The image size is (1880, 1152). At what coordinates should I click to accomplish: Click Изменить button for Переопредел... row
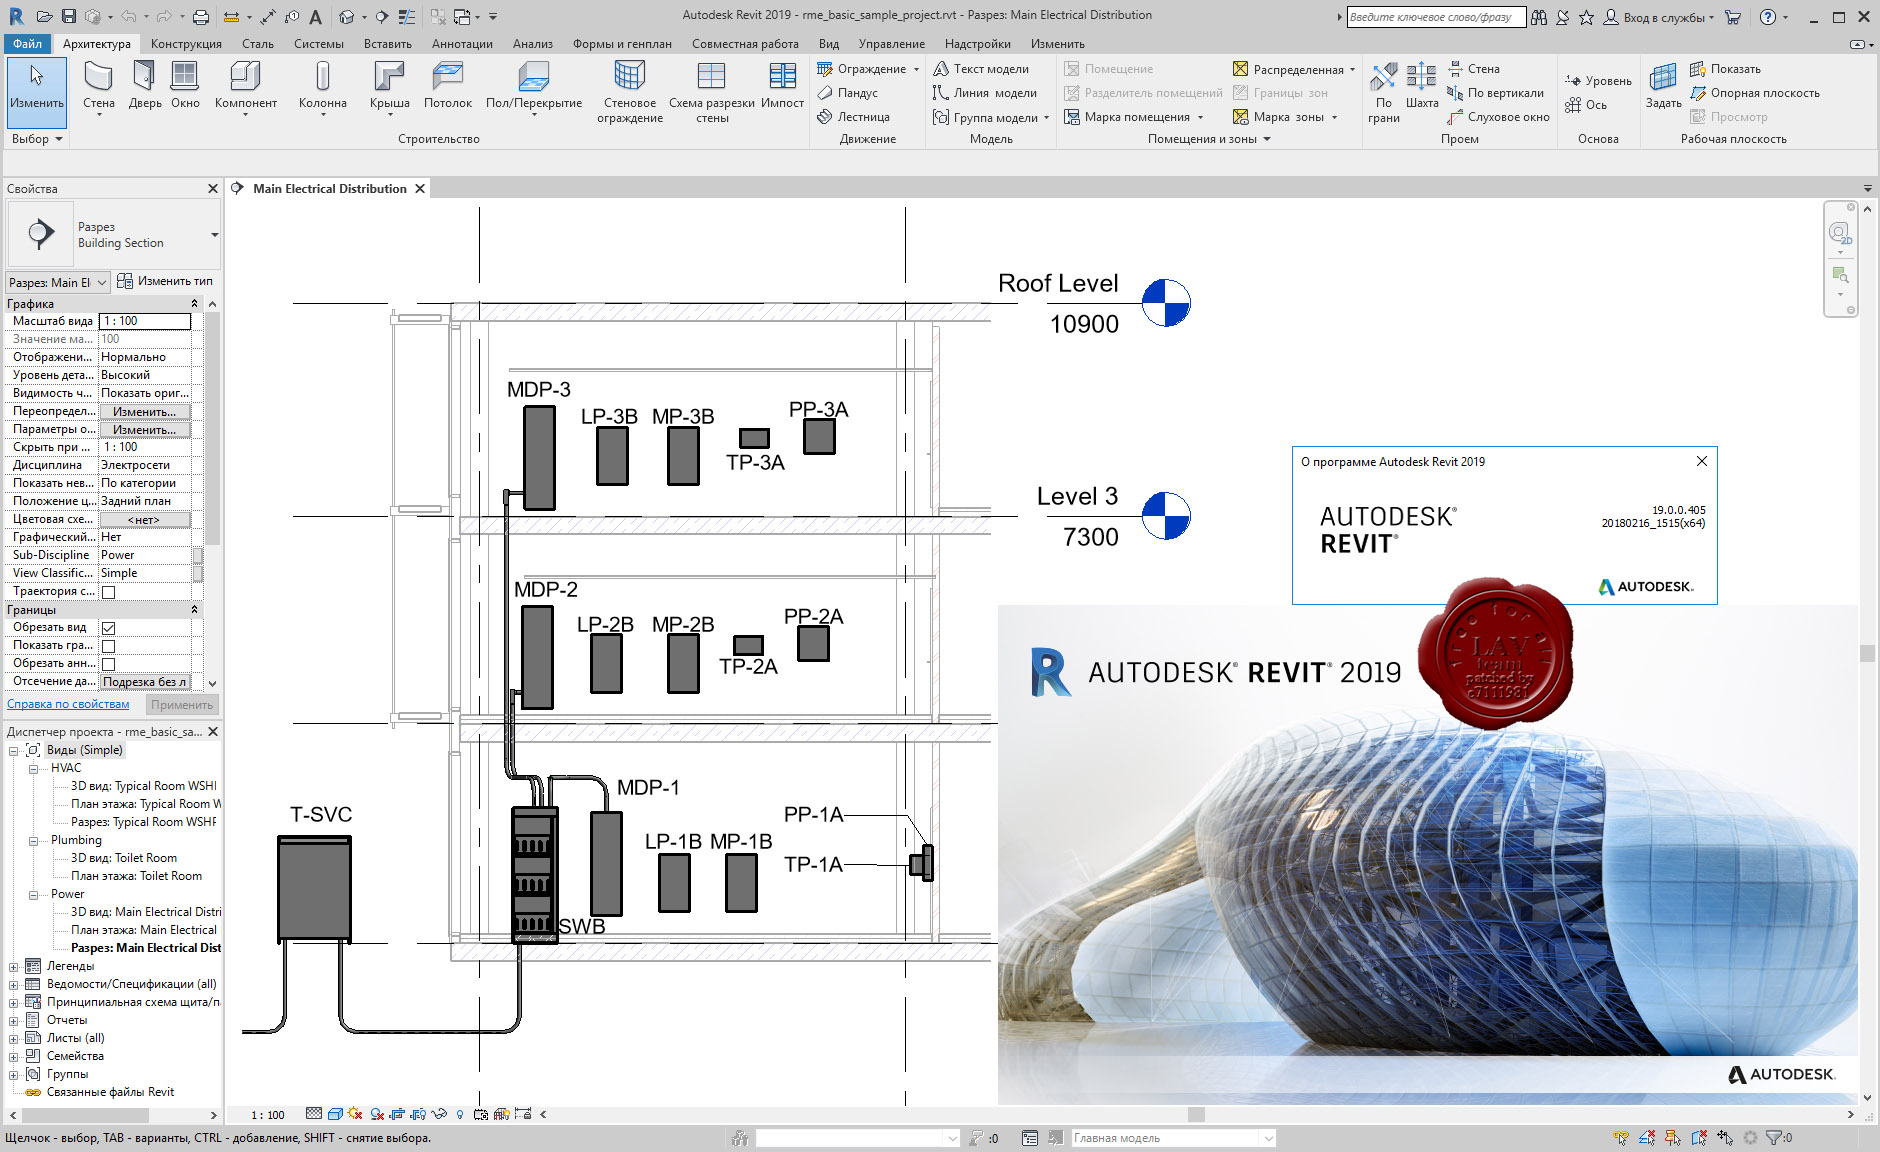point(144,411)
